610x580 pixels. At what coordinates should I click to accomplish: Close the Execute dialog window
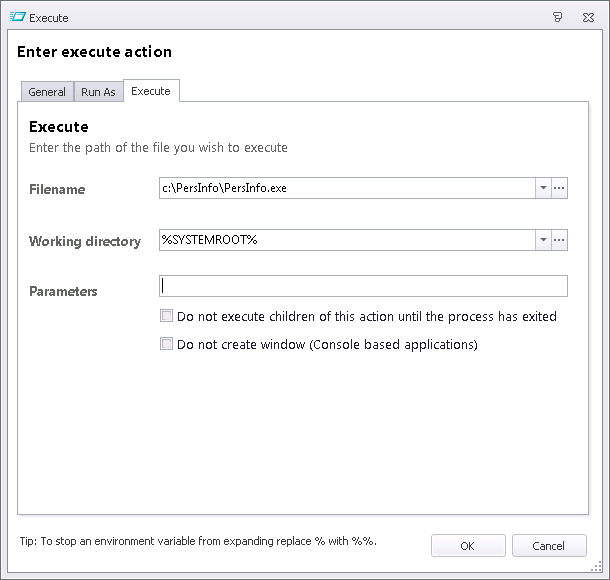pos(588,18)
